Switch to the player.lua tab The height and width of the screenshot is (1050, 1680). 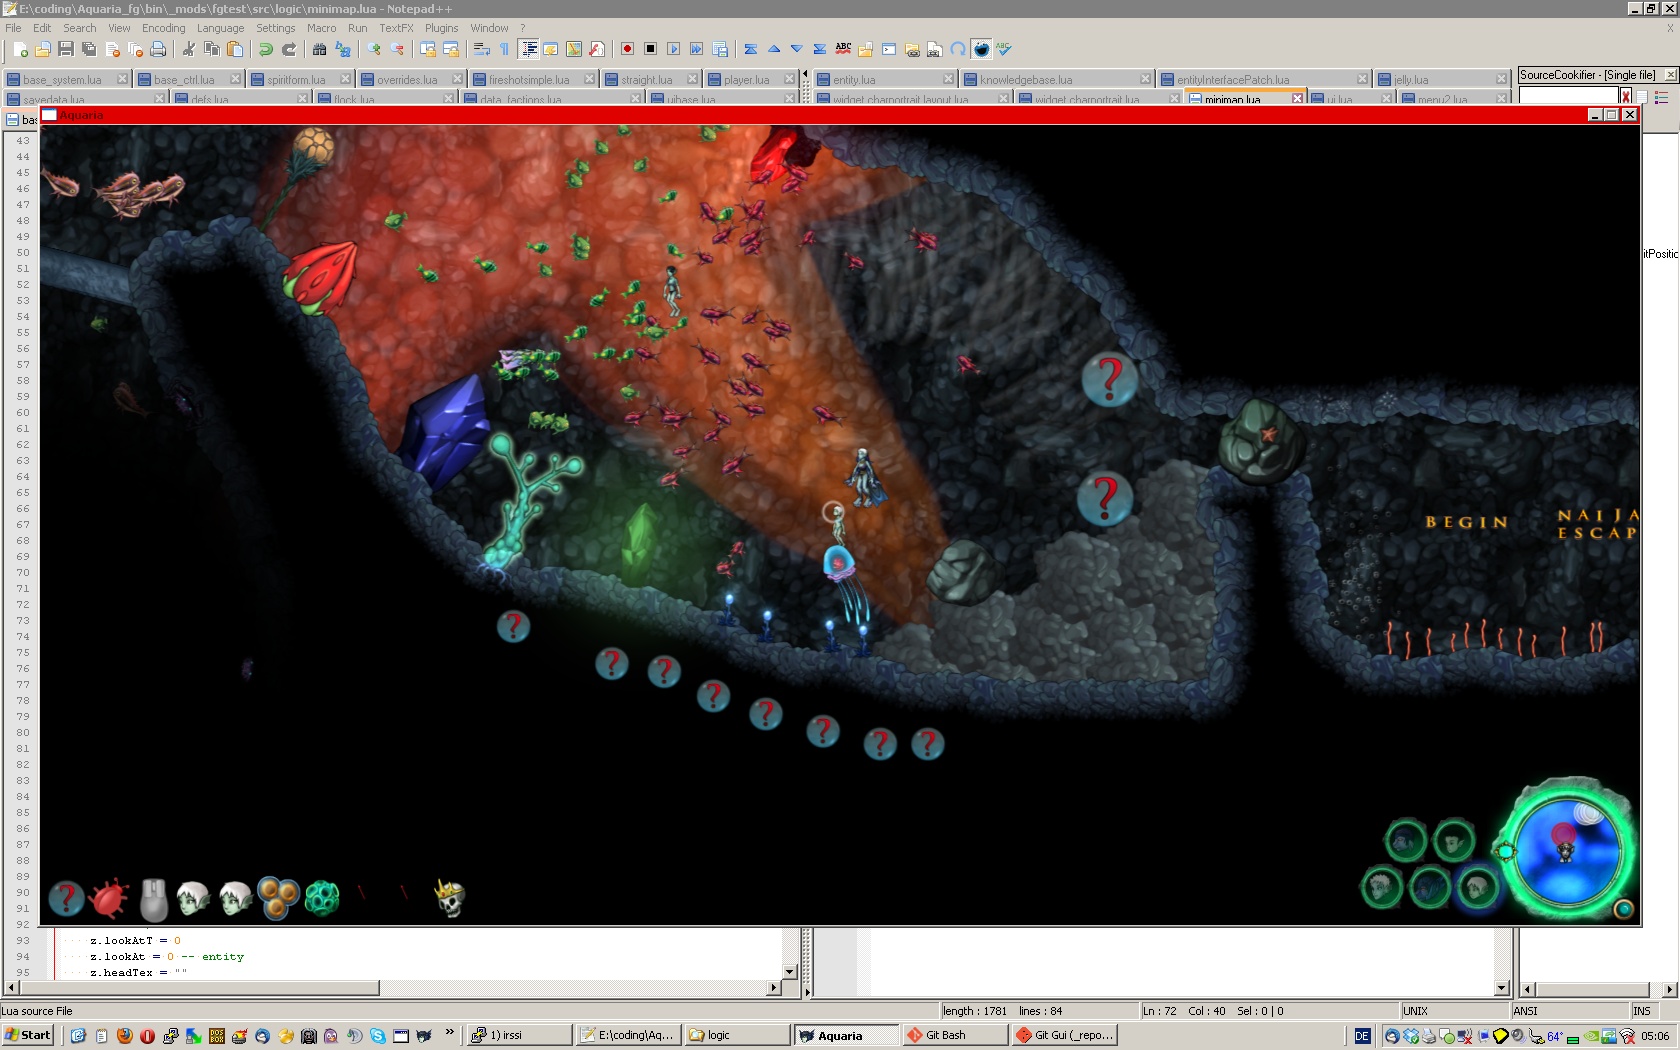tap(746, 80)
